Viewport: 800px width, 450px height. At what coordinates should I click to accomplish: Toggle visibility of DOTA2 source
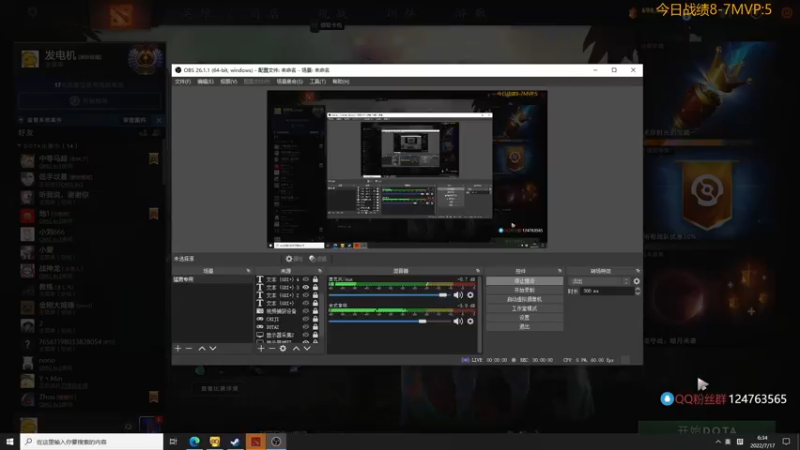(x=306, y=327)
